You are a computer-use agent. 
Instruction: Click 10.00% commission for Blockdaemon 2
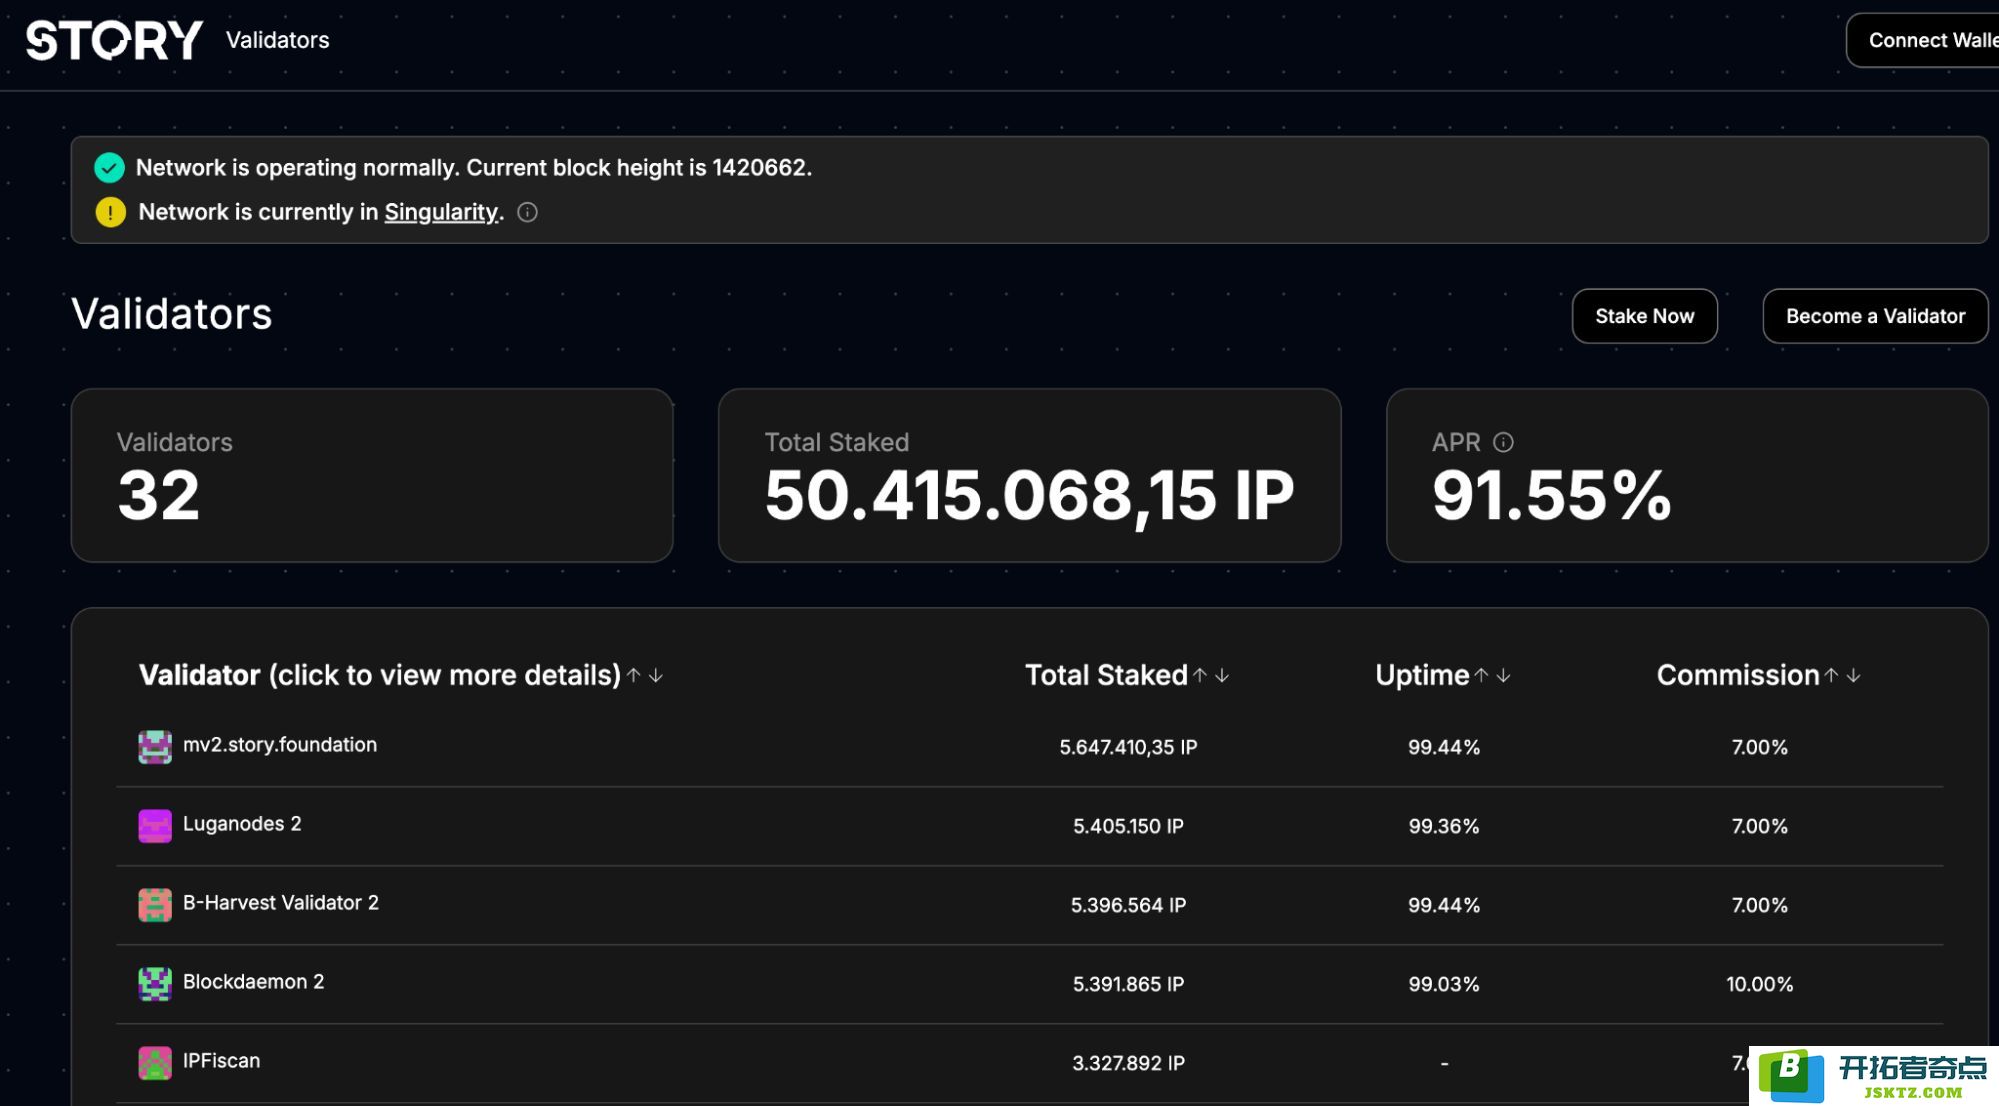(1760, 984)
